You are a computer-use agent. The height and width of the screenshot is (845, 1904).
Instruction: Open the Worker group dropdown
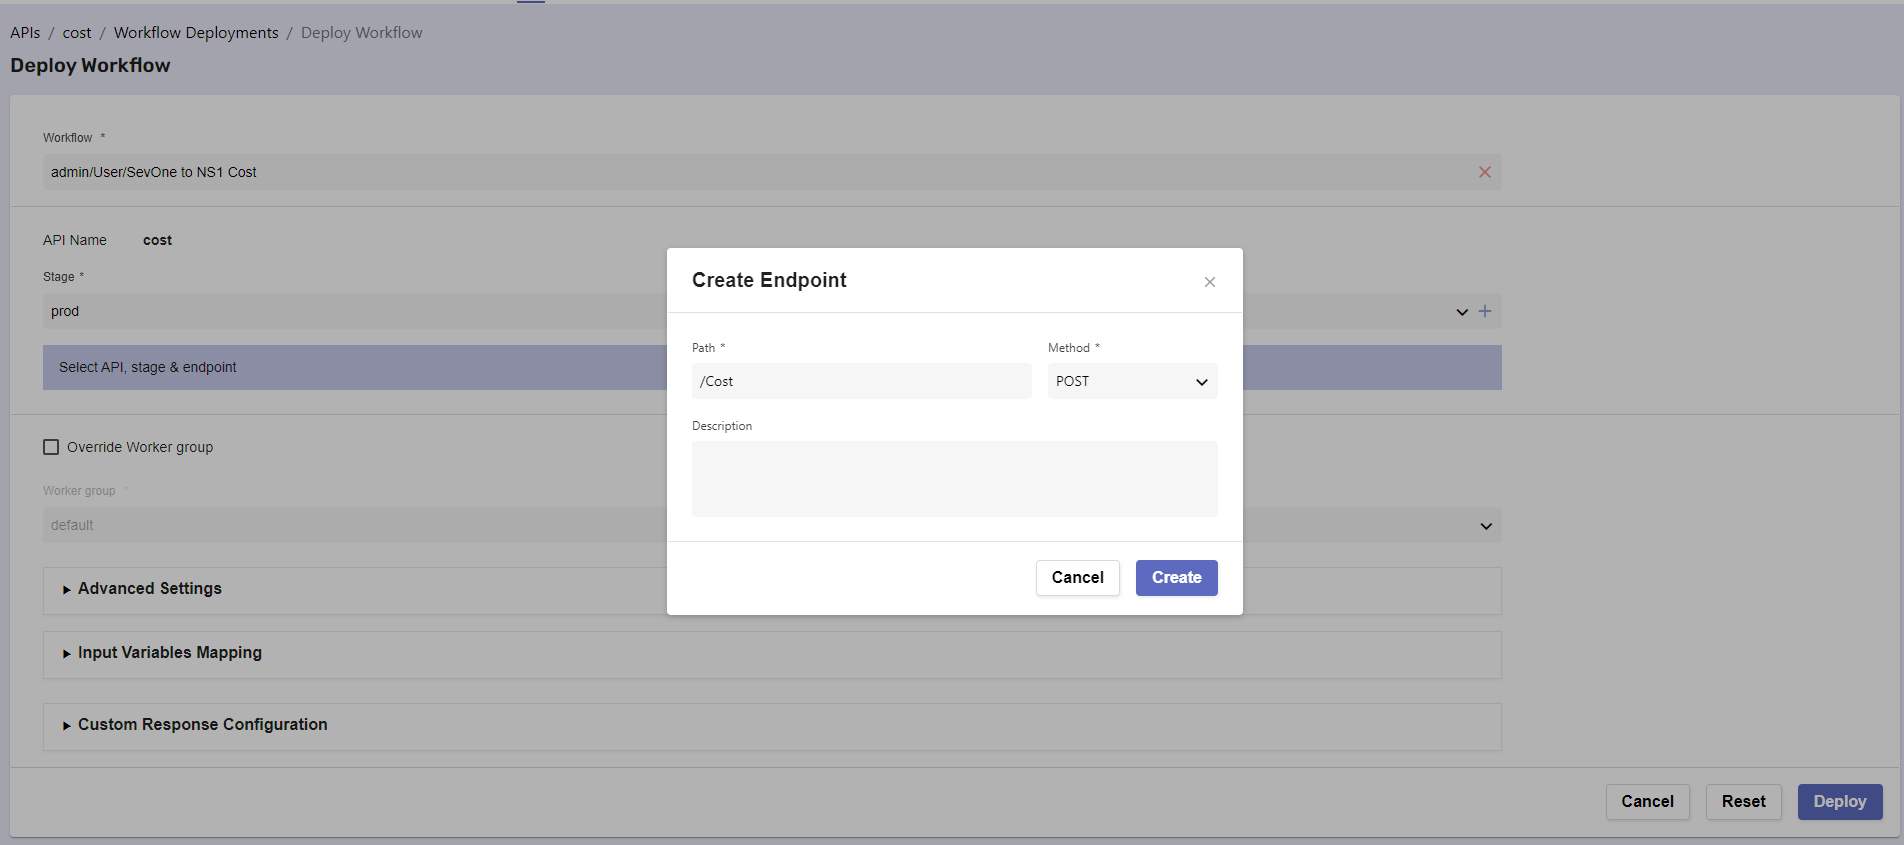pyautogui.click(x=772, y=525)
